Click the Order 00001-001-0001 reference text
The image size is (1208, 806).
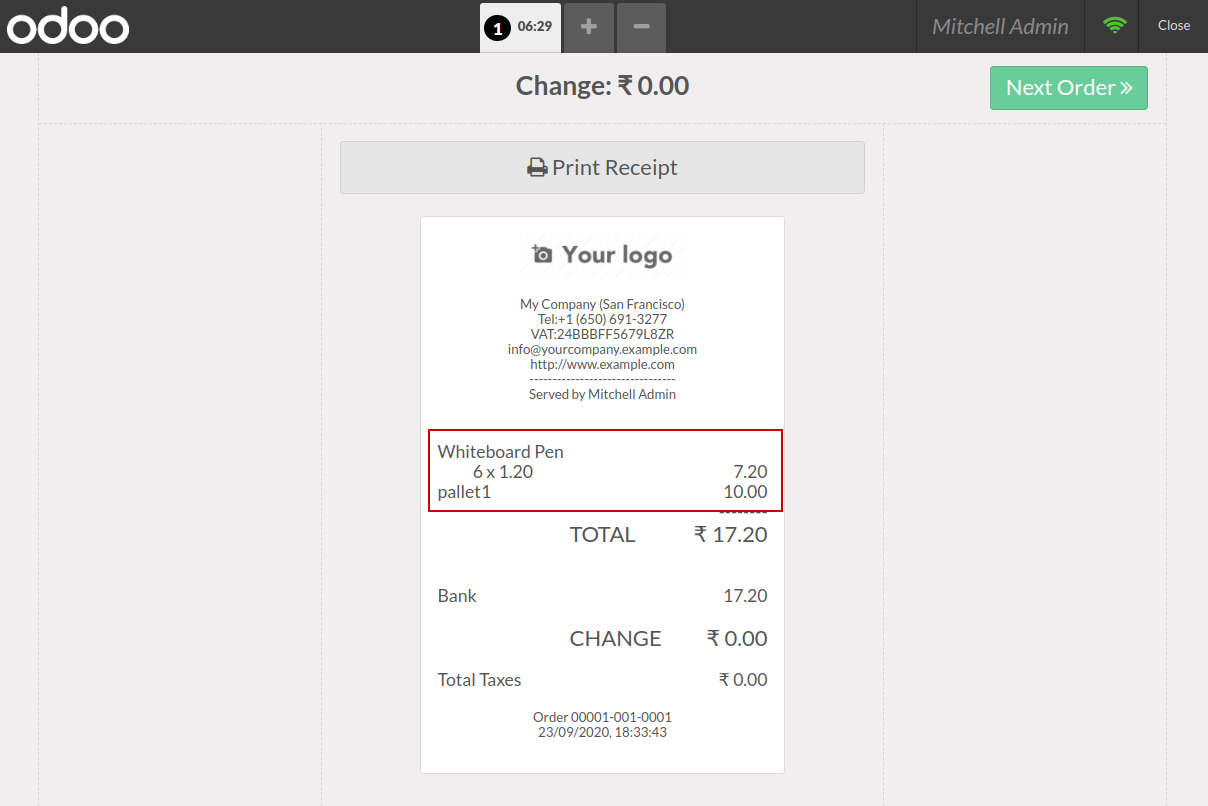(602, 717)
